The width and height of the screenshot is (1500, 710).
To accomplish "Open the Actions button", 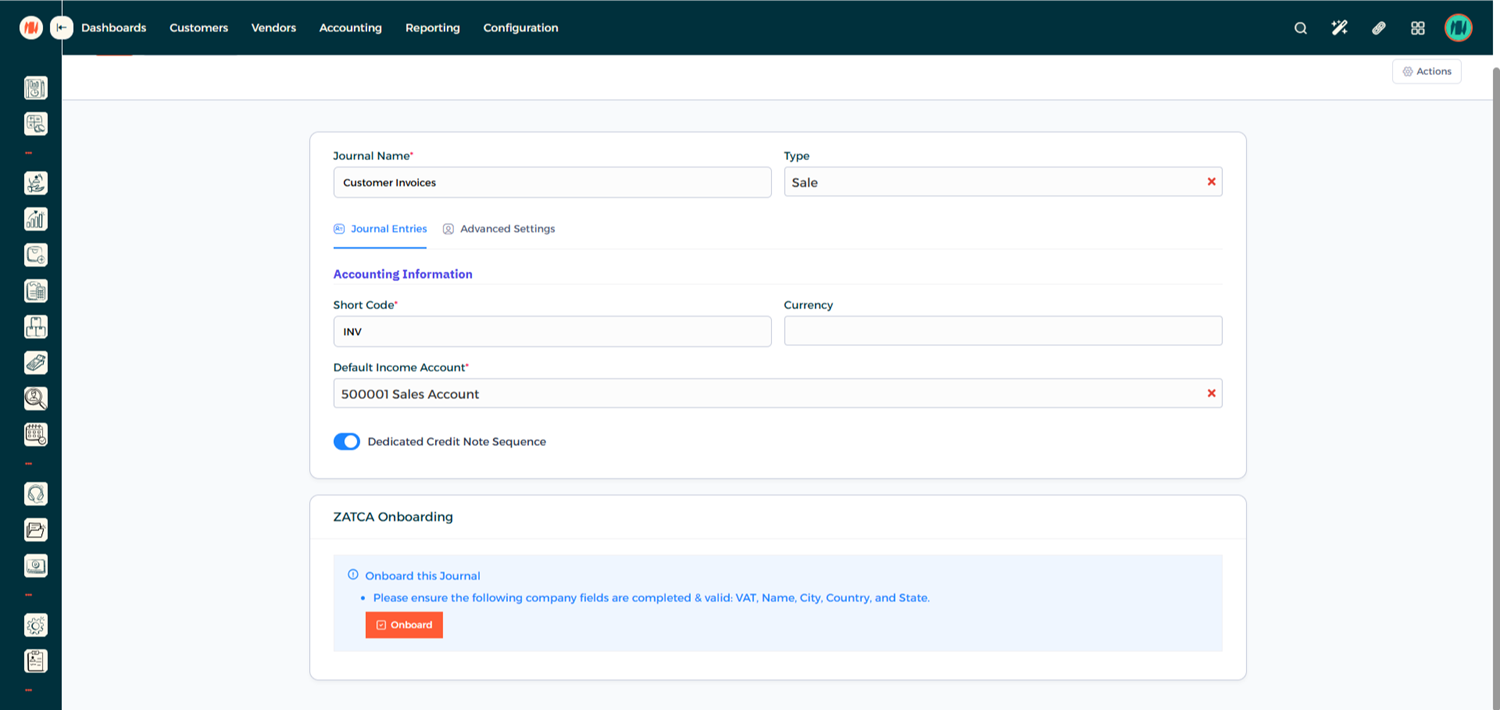I will (x=1426, y=72).
